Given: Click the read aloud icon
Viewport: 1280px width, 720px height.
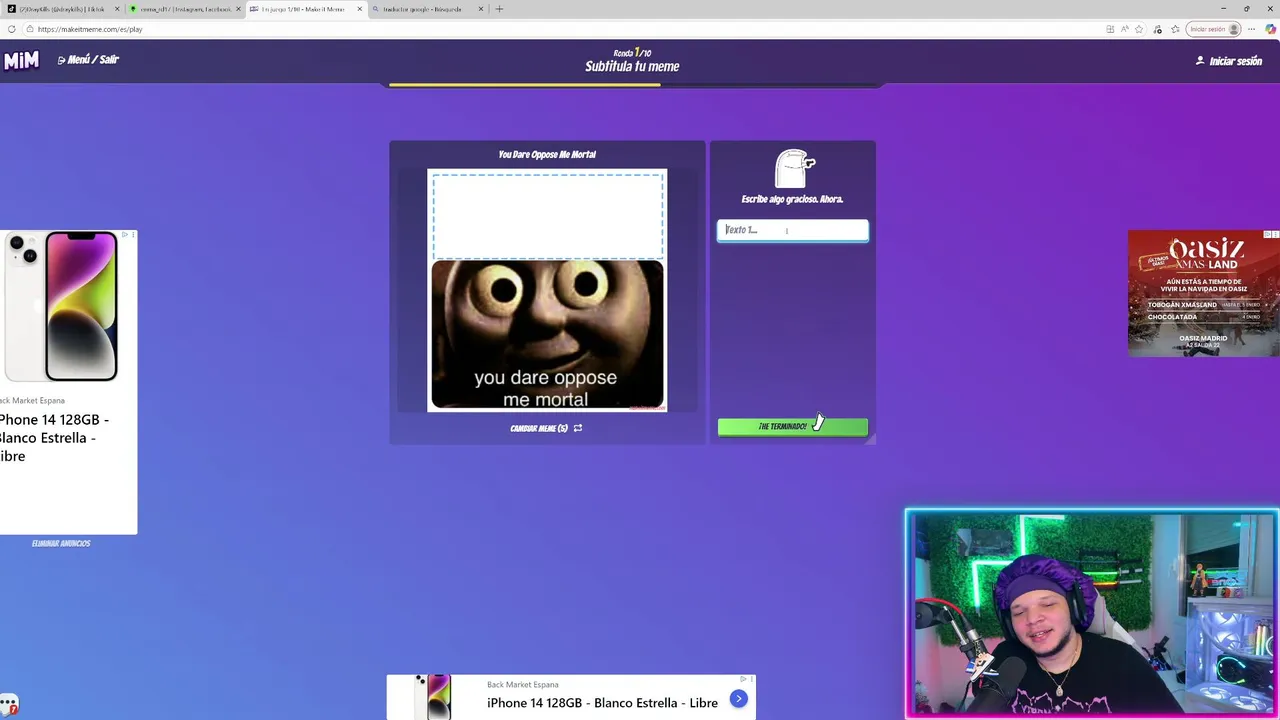Looking at the screenshot, I should click(1126, 29).
